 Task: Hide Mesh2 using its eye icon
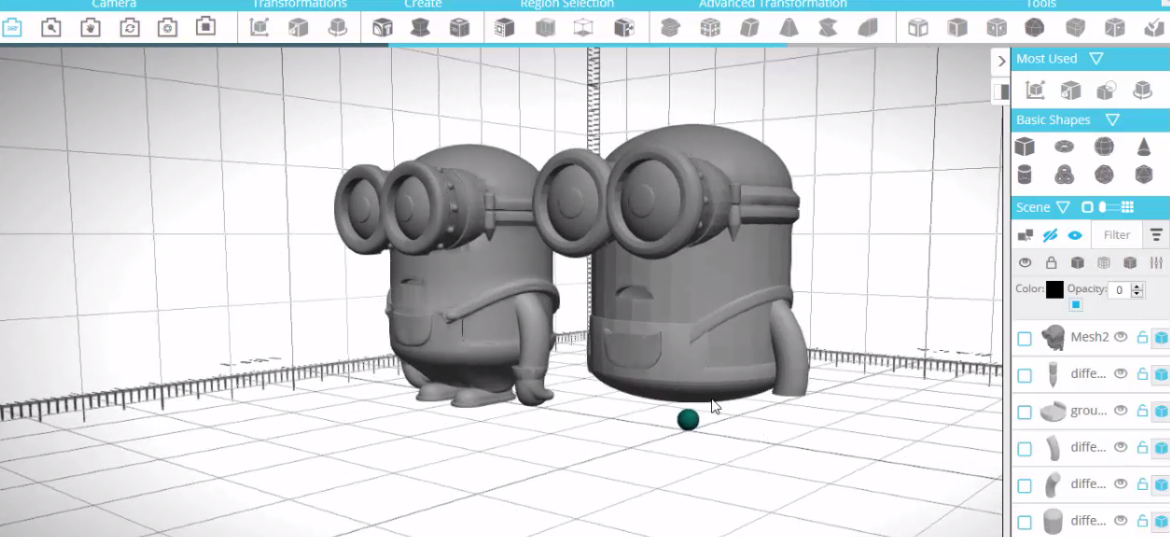(x=1120, y=337)
